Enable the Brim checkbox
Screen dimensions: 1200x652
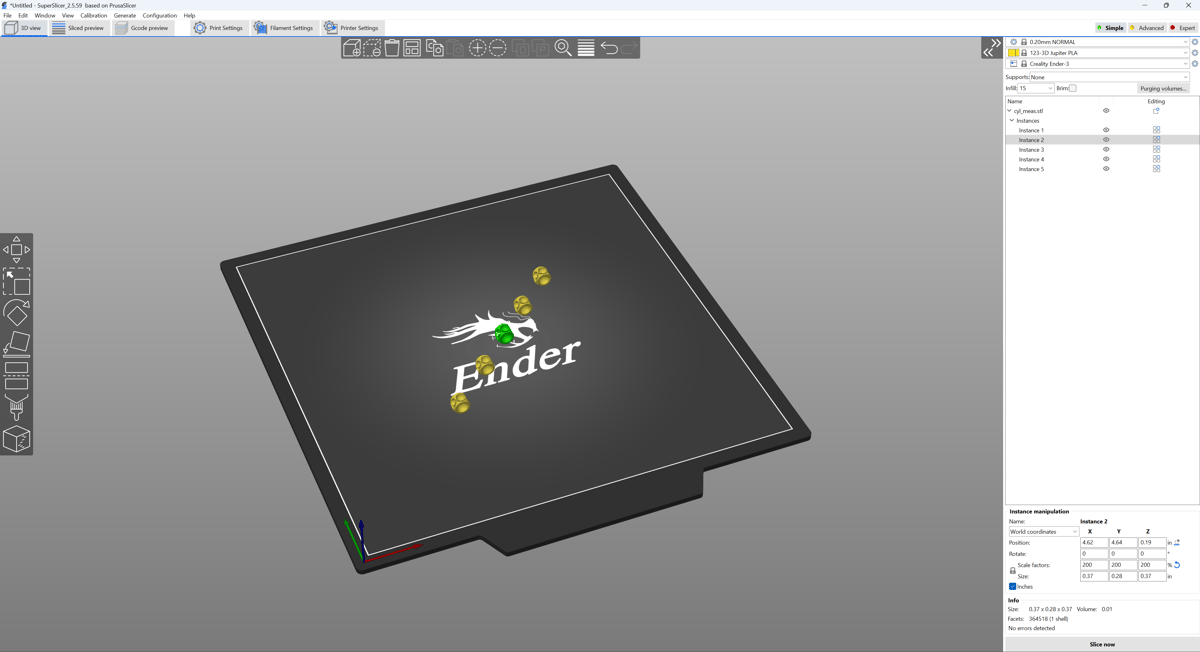(1073, 88)
